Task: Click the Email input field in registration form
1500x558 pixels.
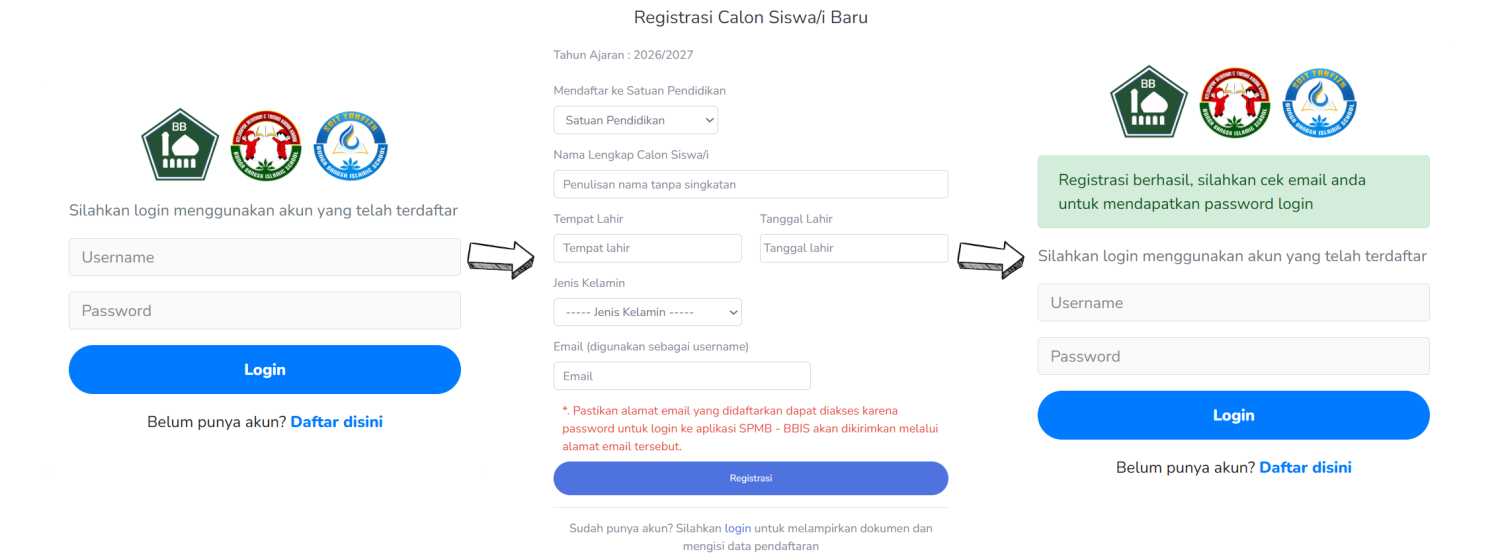Action: point(681,376)
